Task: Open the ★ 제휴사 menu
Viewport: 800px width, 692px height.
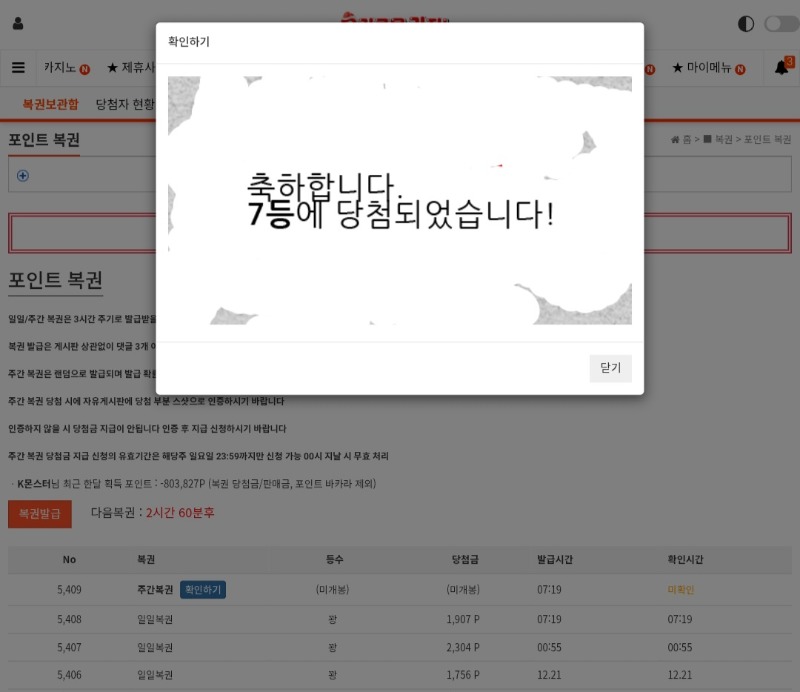Action: click(x=130, y=68)
